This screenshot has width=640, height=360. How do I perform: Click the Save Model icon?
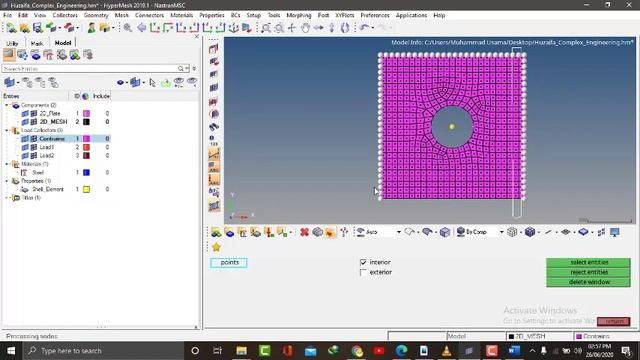(38, 28)
